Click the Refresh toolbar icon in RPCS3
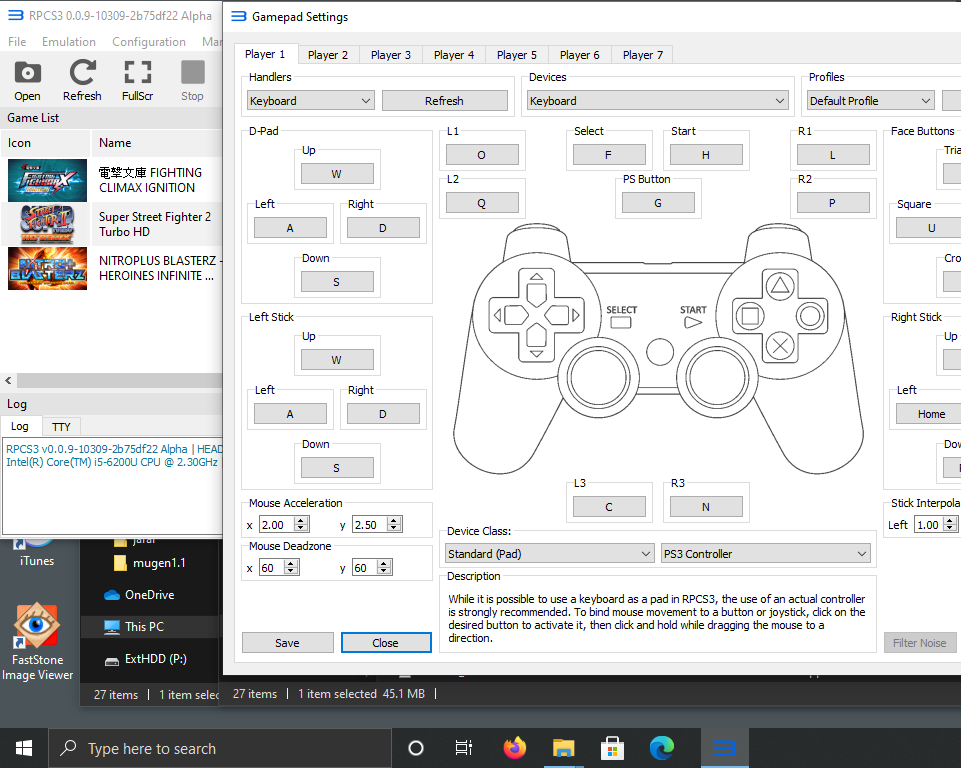 pos(82,80)
